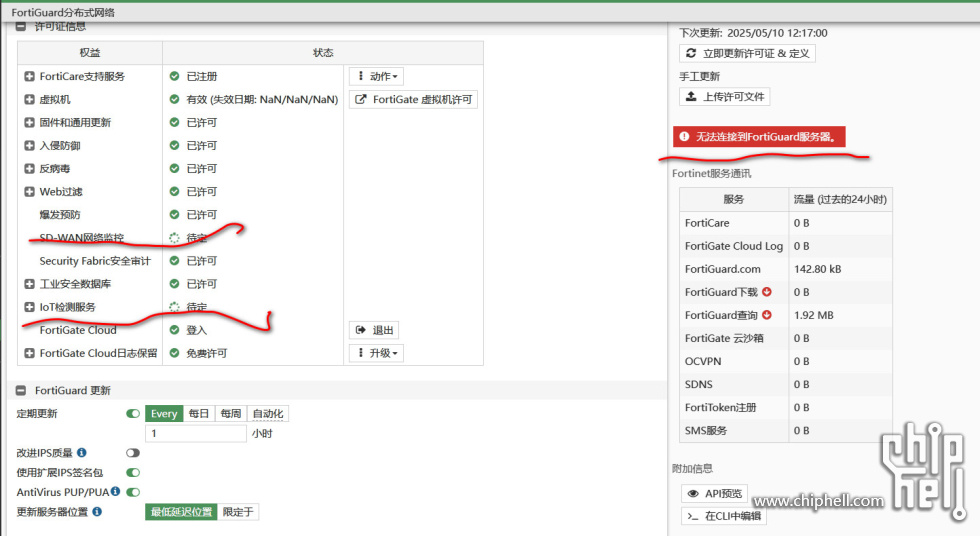Screen dimensions: 980x536
Task: Click the Security Fabric安全审计 row
Action: point(250,261)
